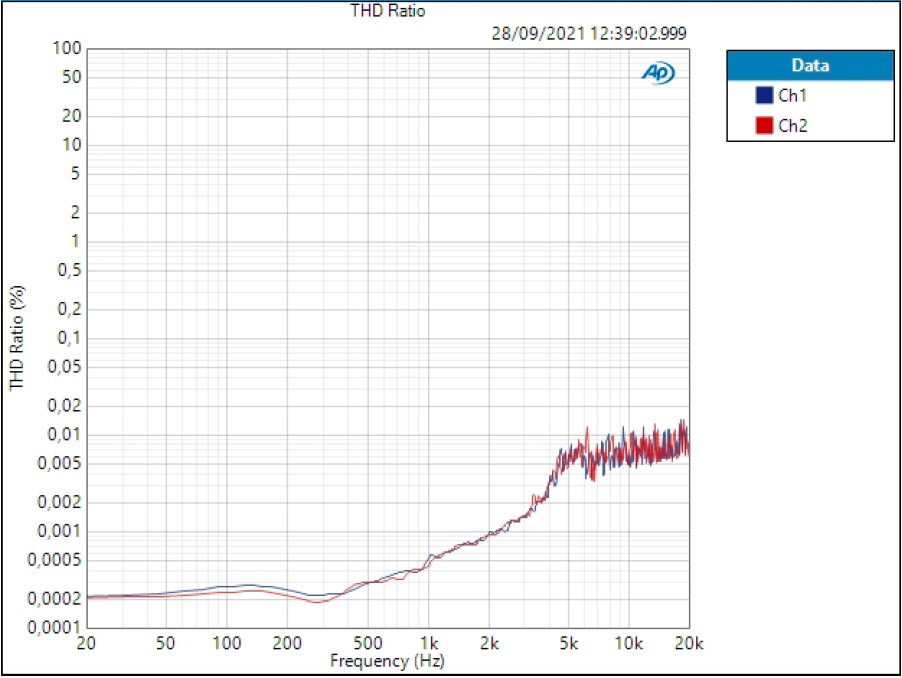Click the red Ch2 color swatch
902x678 pixels.
[764, 125]
